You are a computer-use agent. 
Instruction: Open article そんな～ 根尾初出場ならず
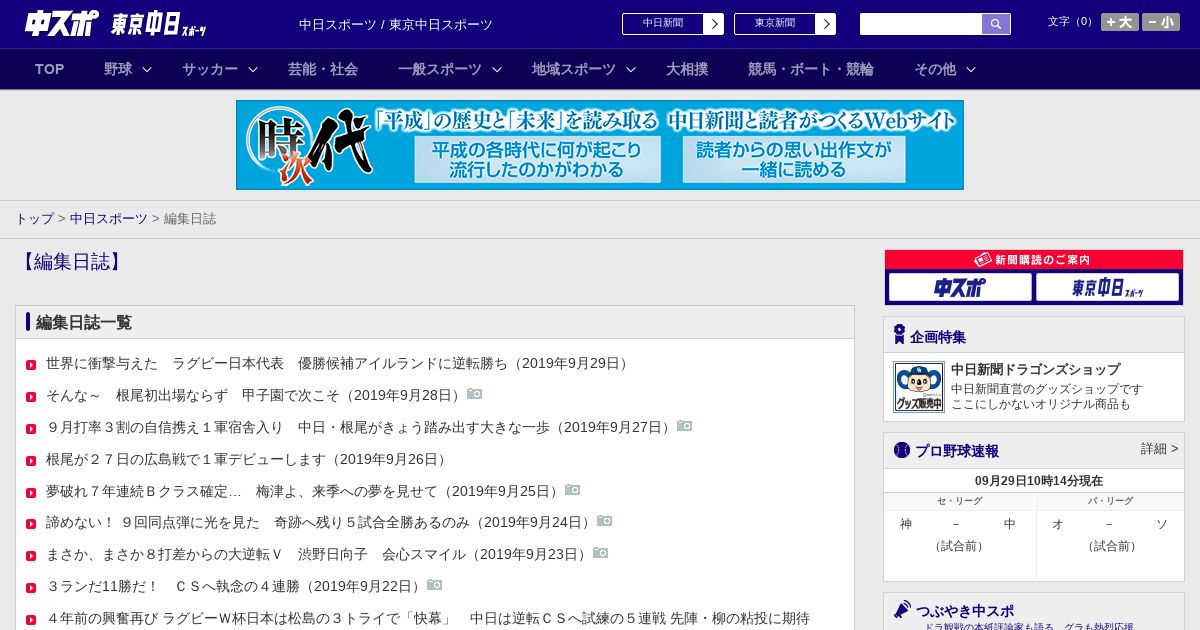(x=255, y=396)
